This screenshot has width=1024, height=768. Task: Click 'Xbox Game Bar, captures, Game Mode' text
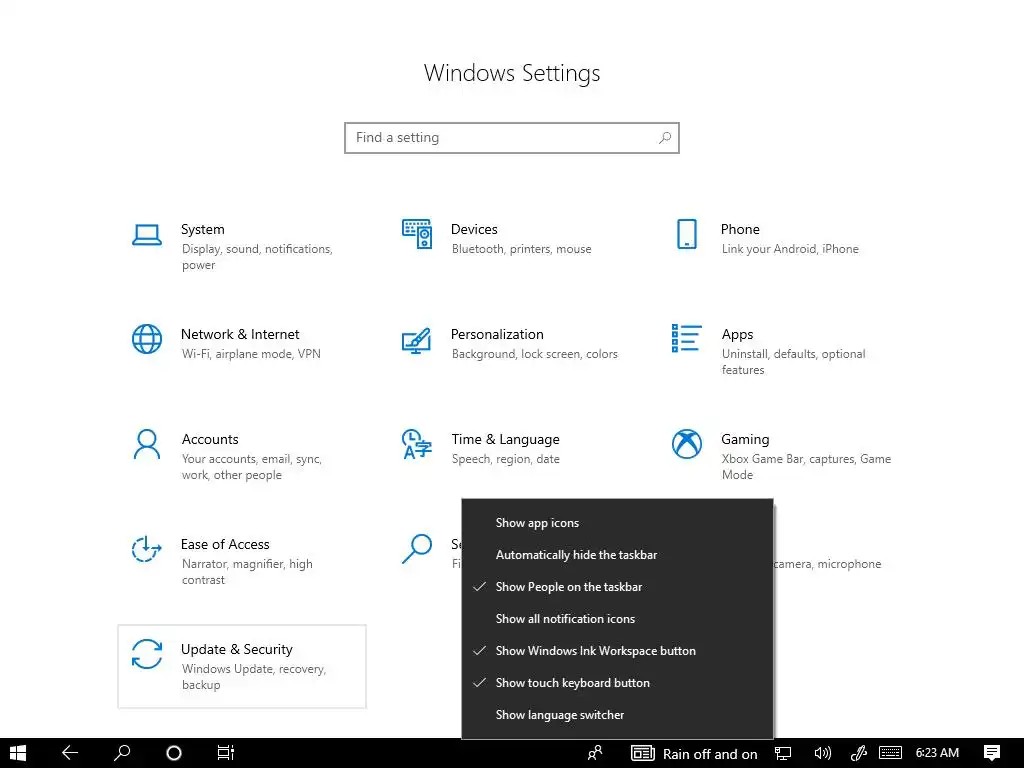(x=806, y=467)
